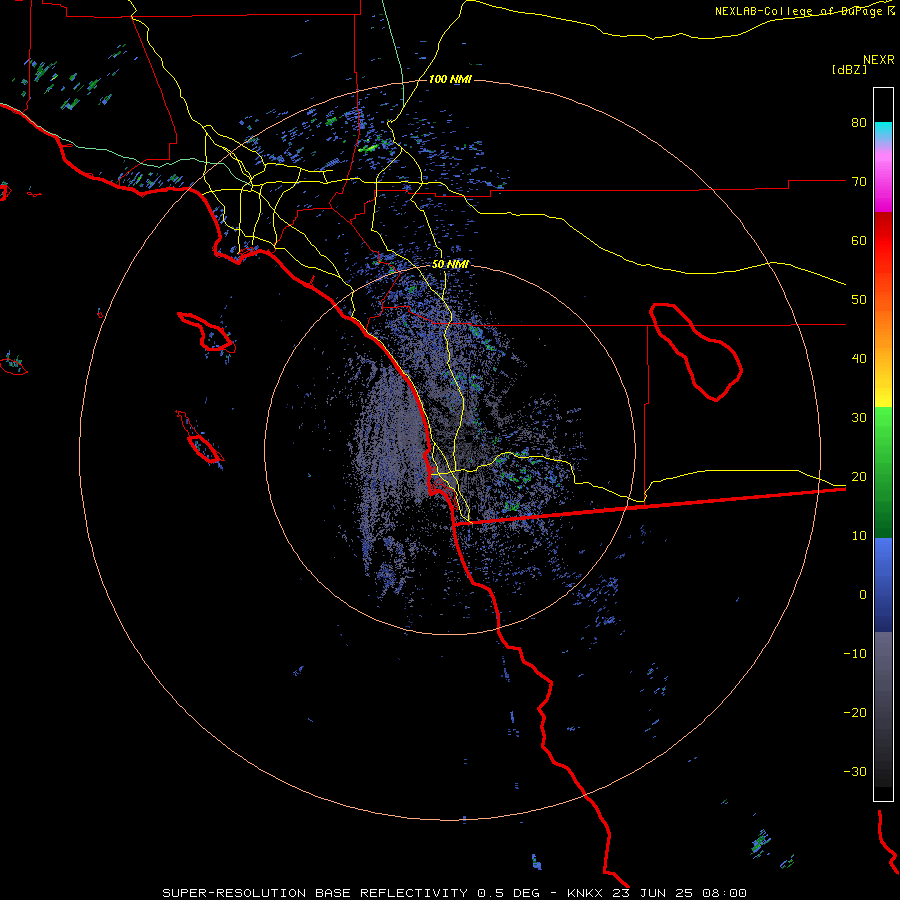Click the Super-Resolution Base Reflectivity caption
900x900 pixels.
pyautogui.click(x=454, y=893)
